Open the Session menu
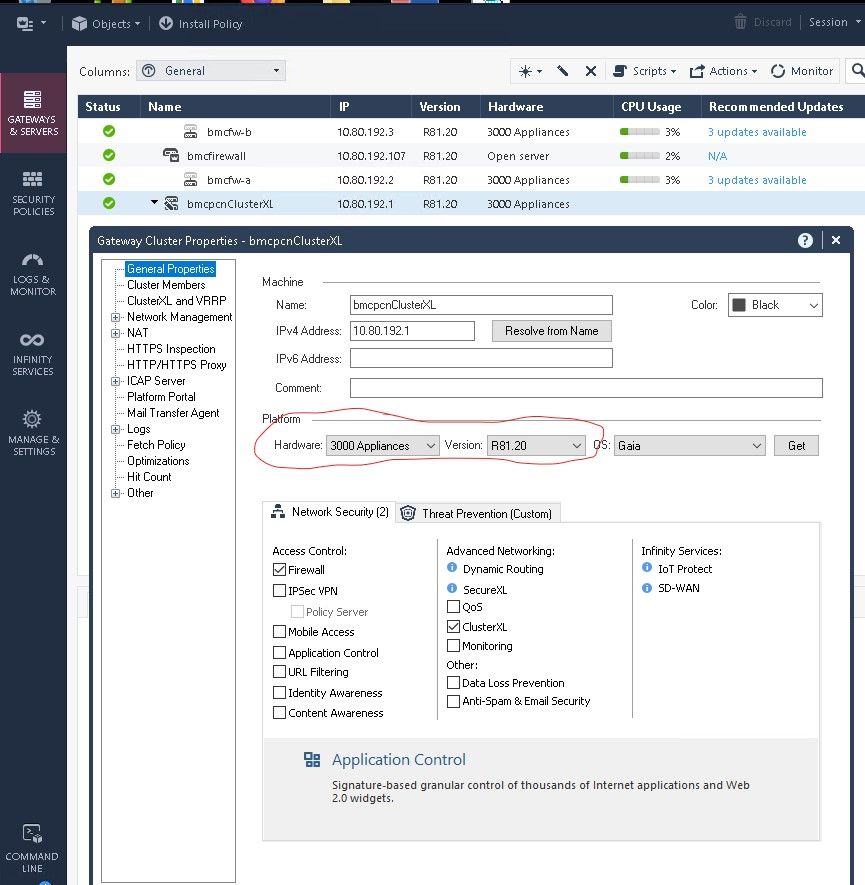 pos(834,22)
